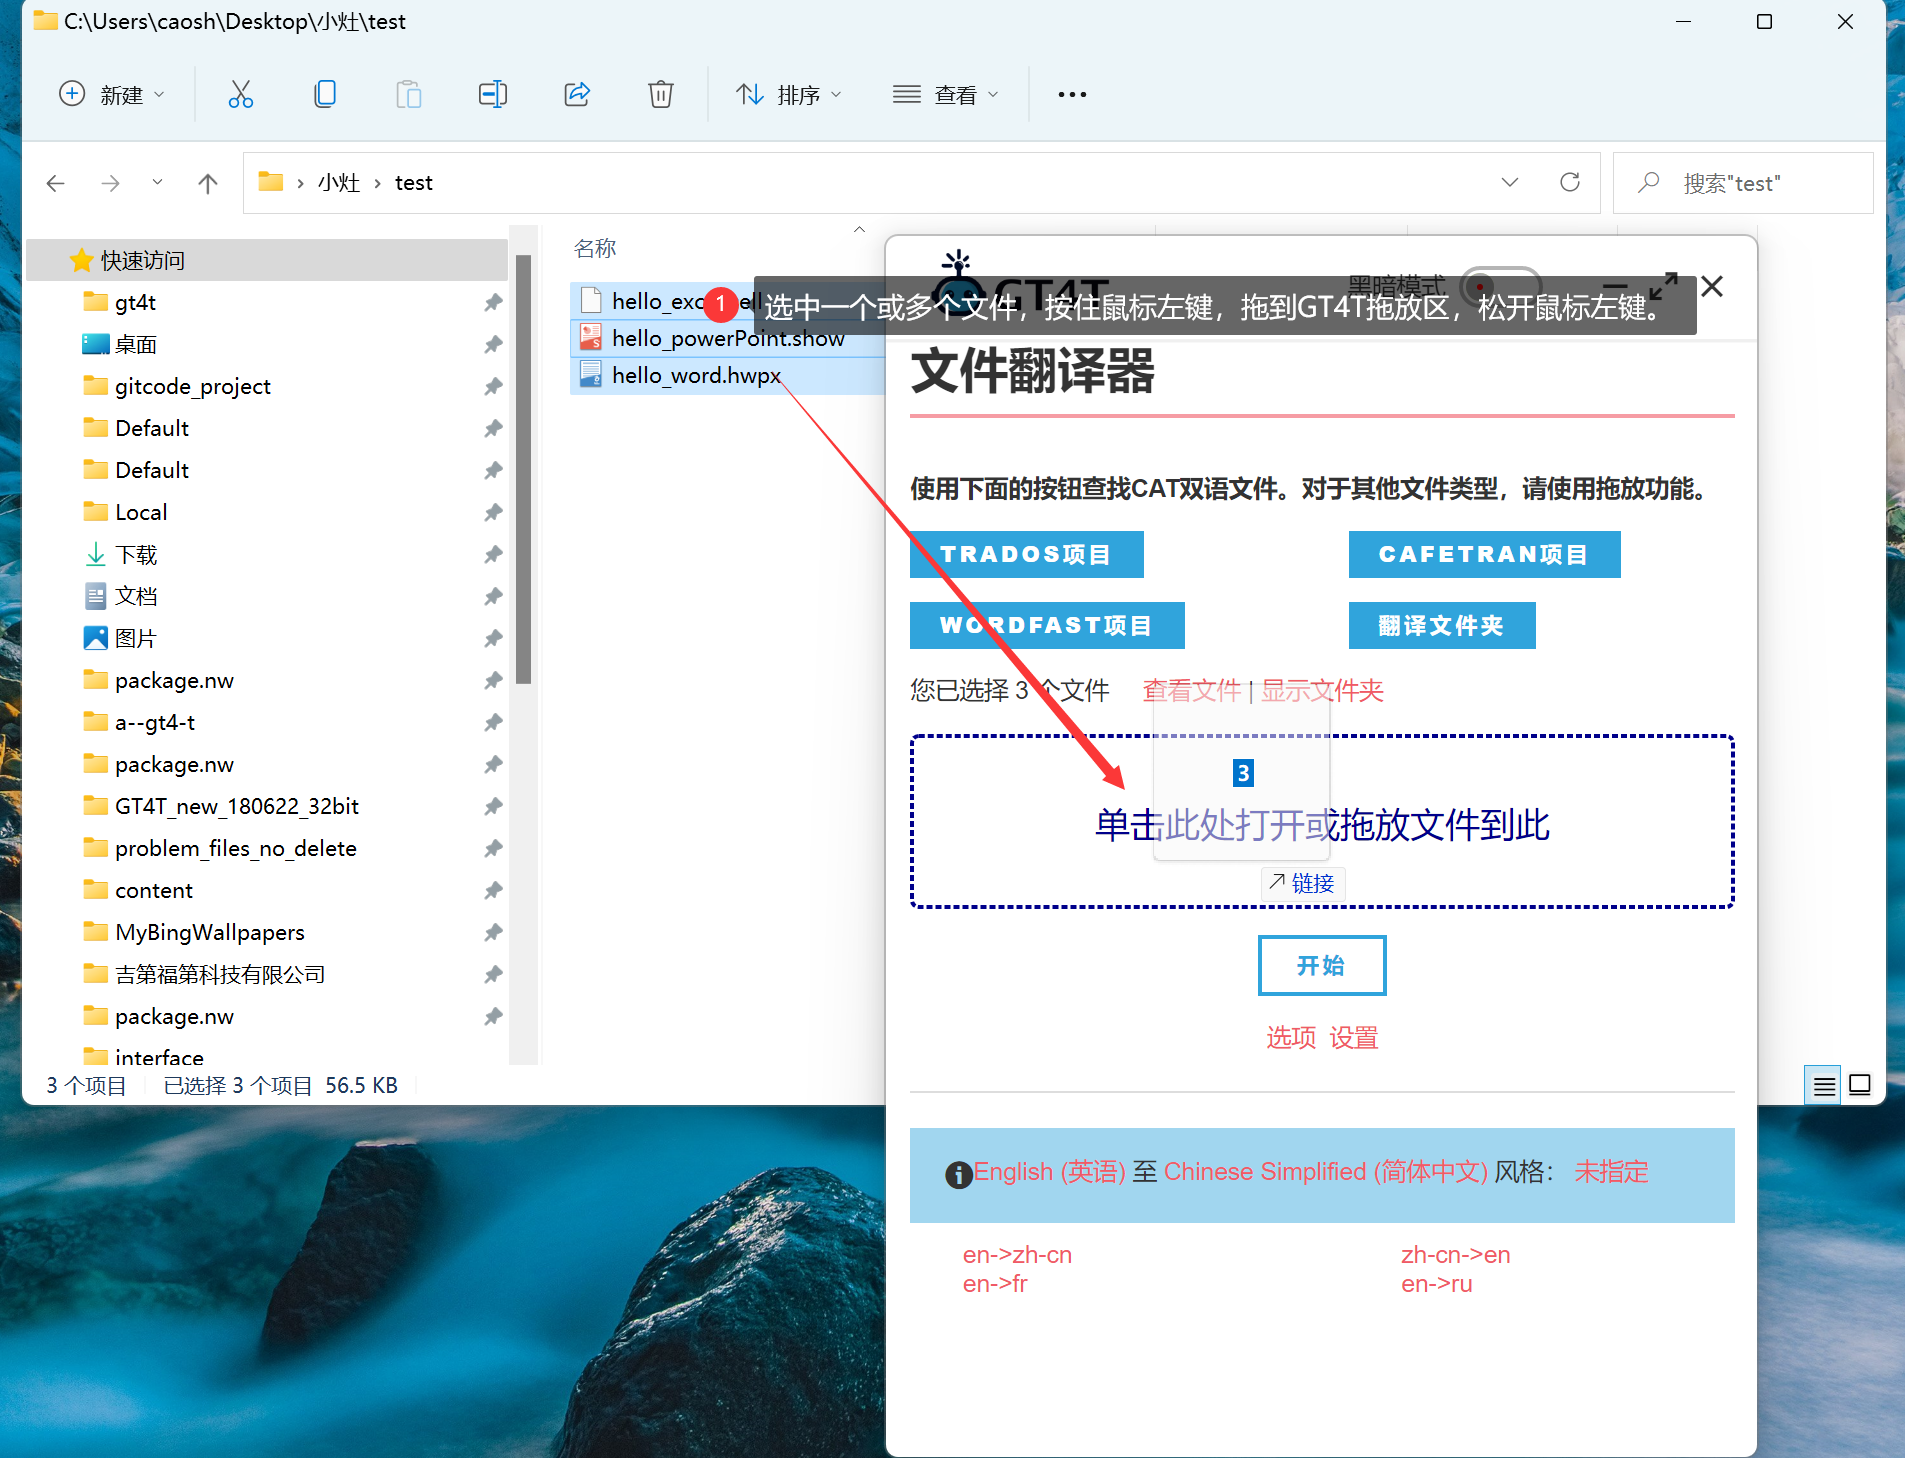Click the navigation pane vertical scrollbar

[523, 470]
